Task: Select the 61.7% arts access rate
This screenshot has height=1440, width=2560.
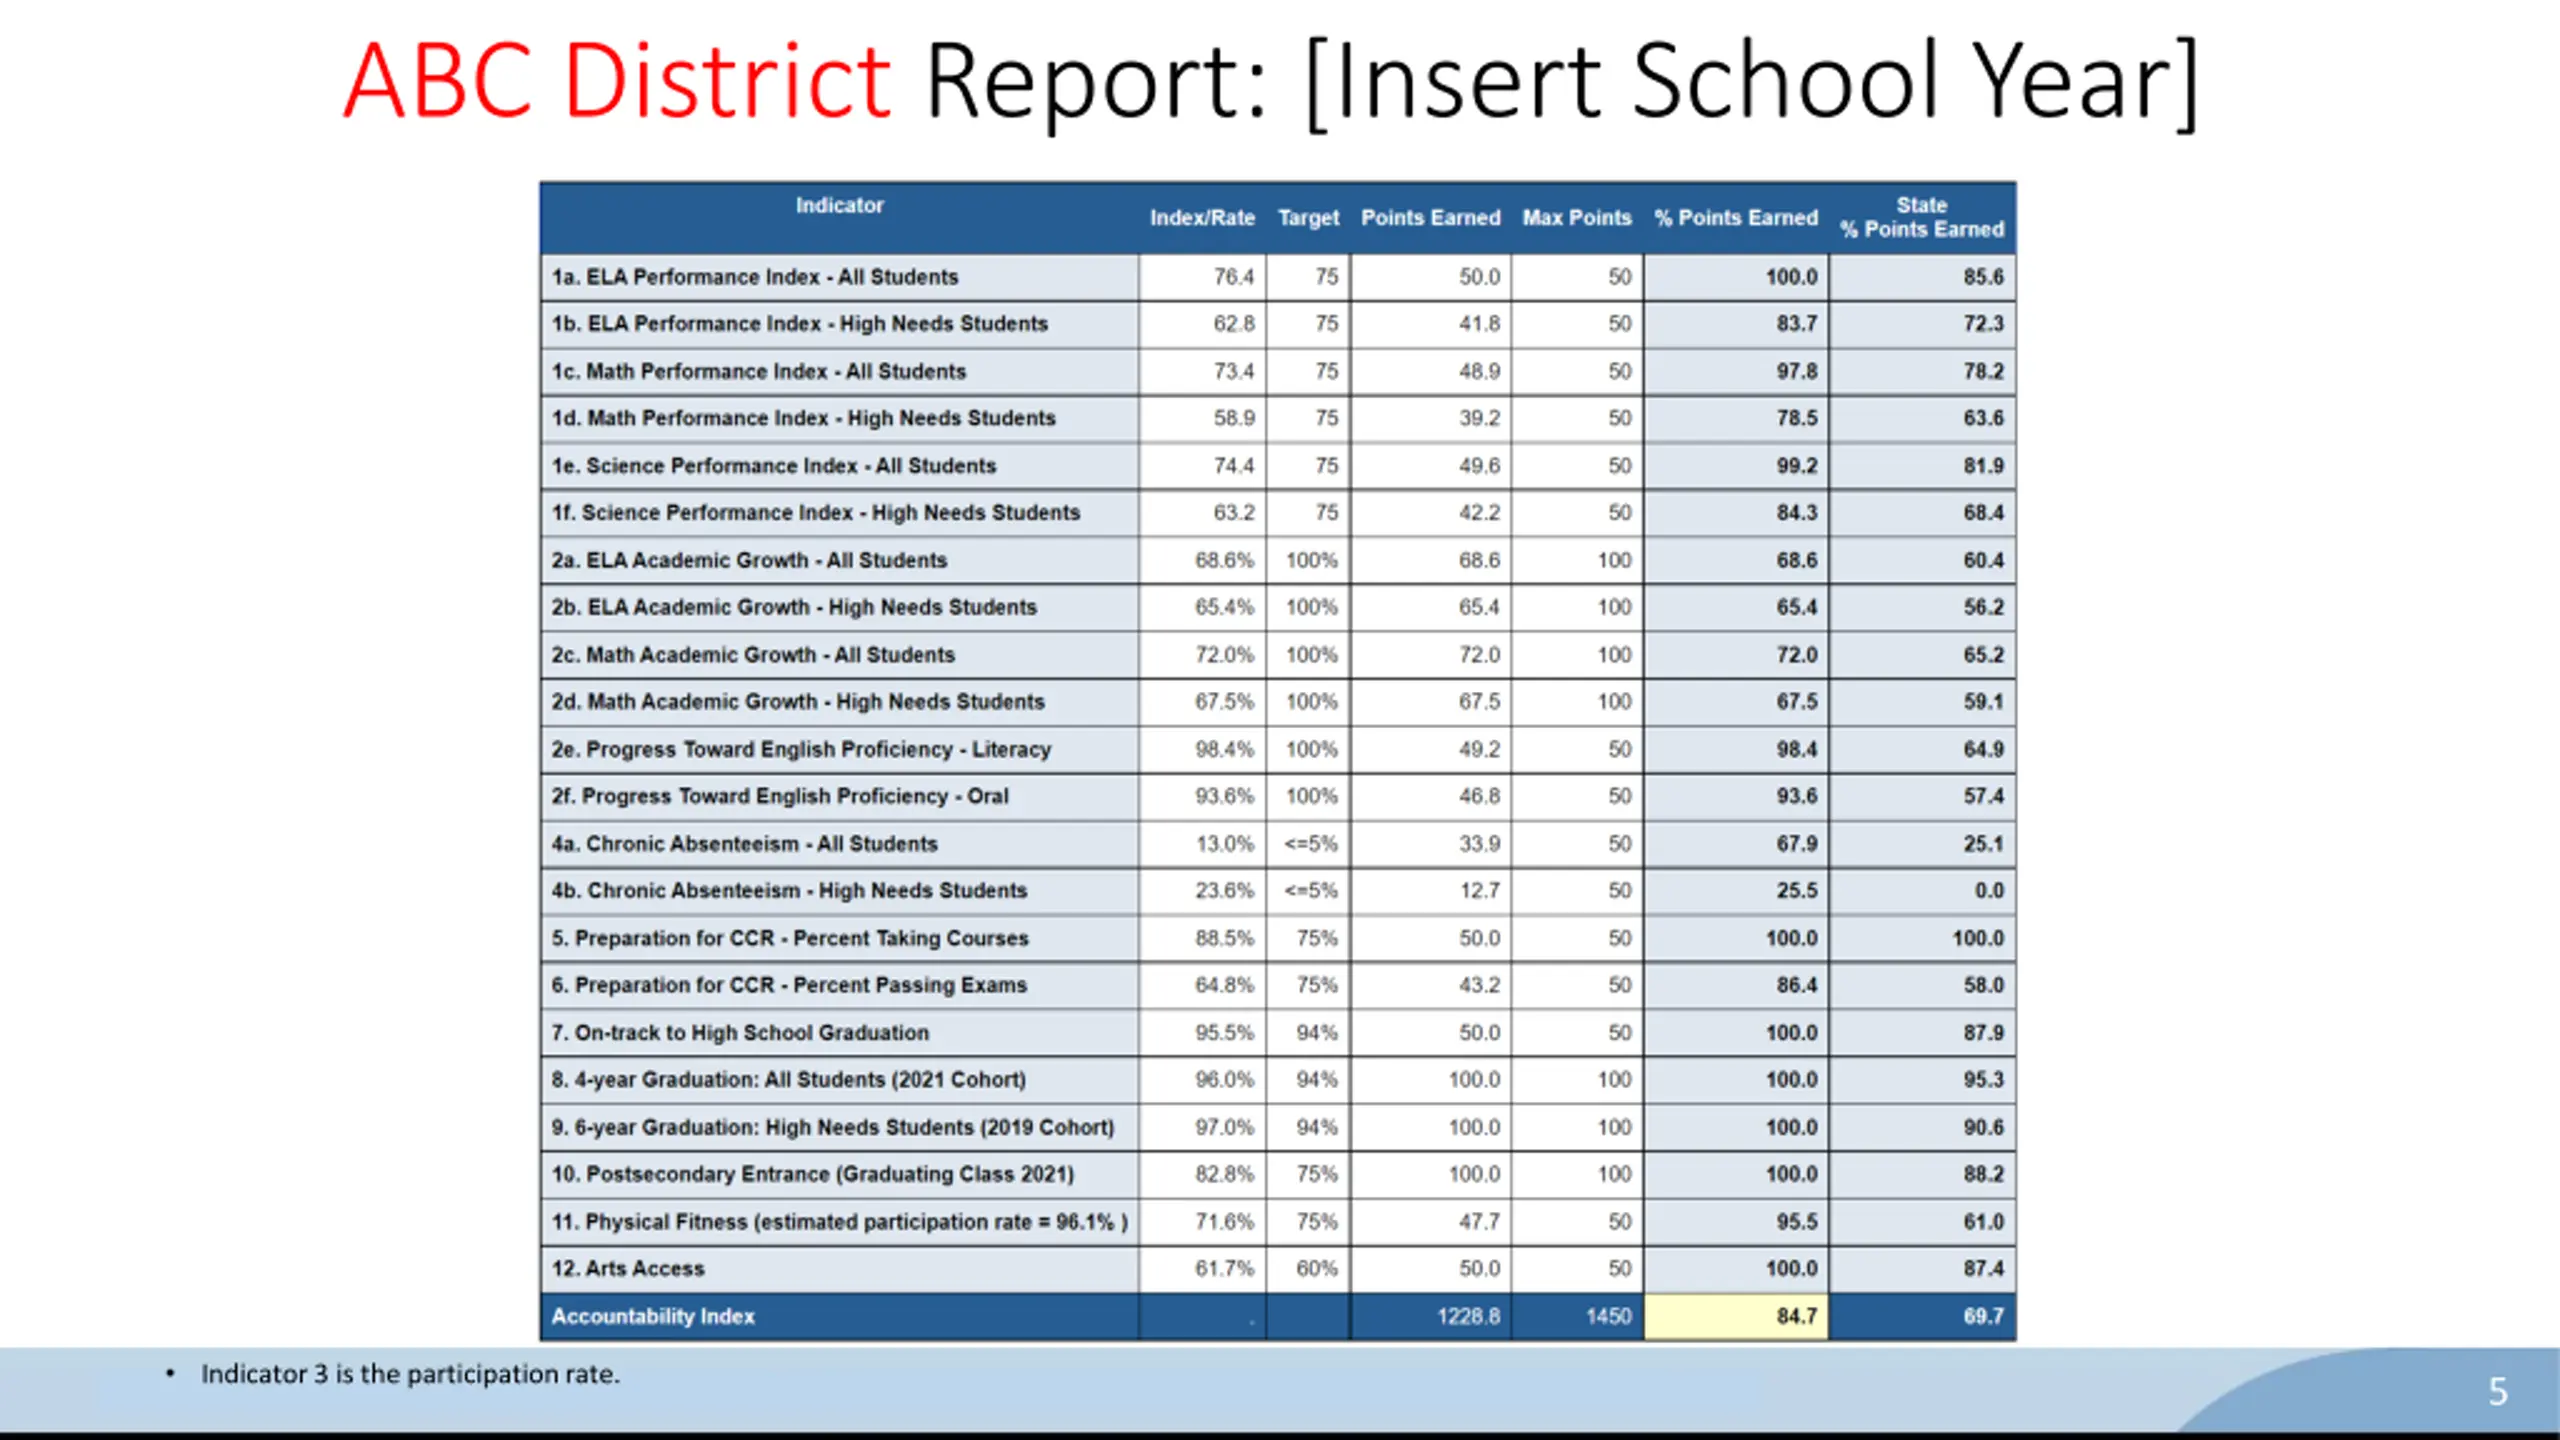Action: [x=1225, y=1268]
